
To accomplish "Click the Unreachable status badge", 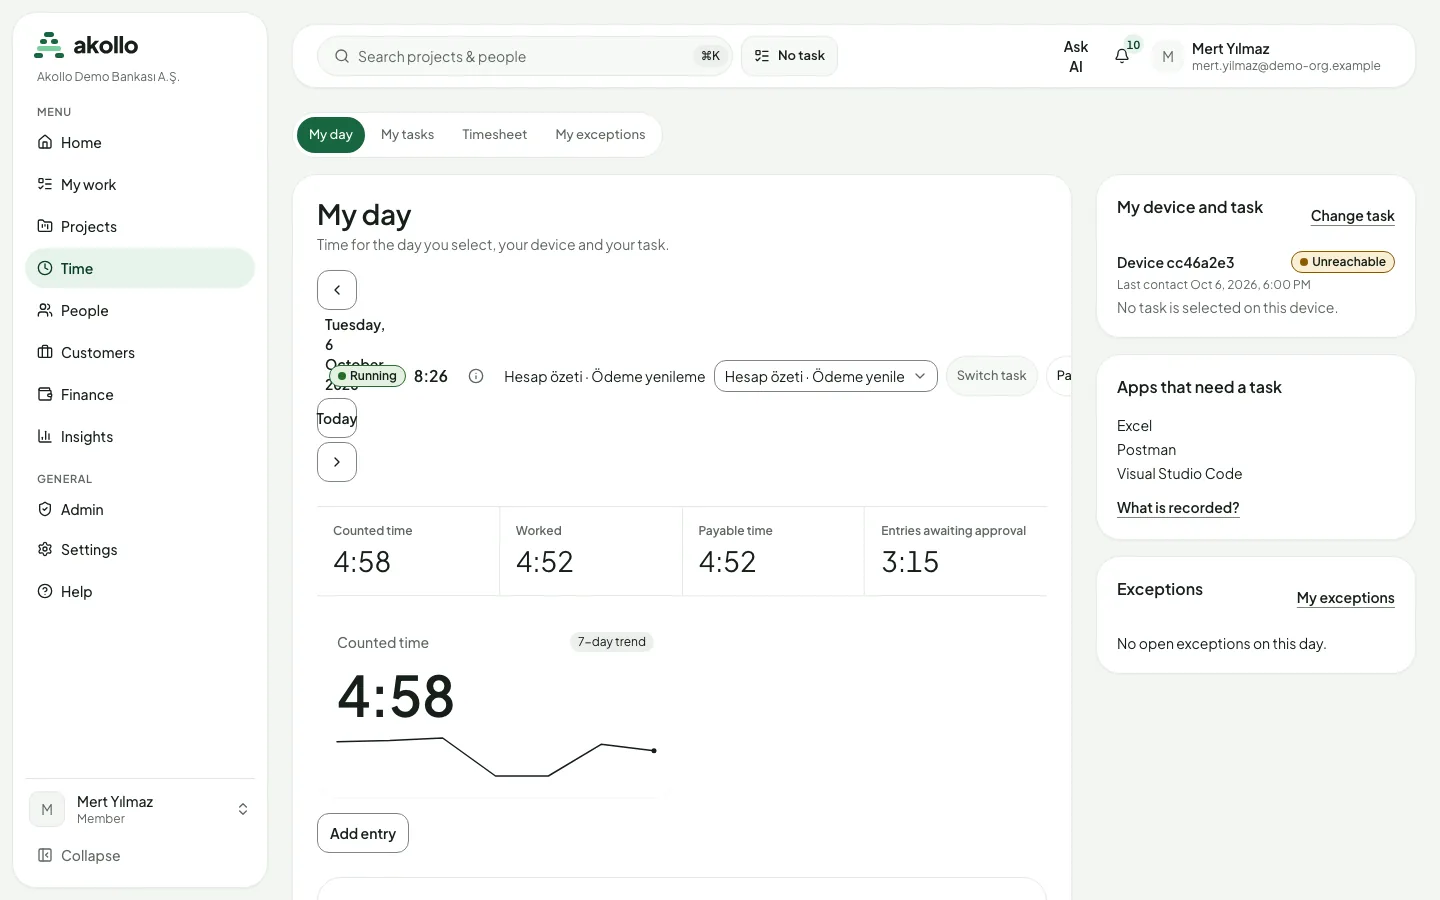I will coord(1342,262).
